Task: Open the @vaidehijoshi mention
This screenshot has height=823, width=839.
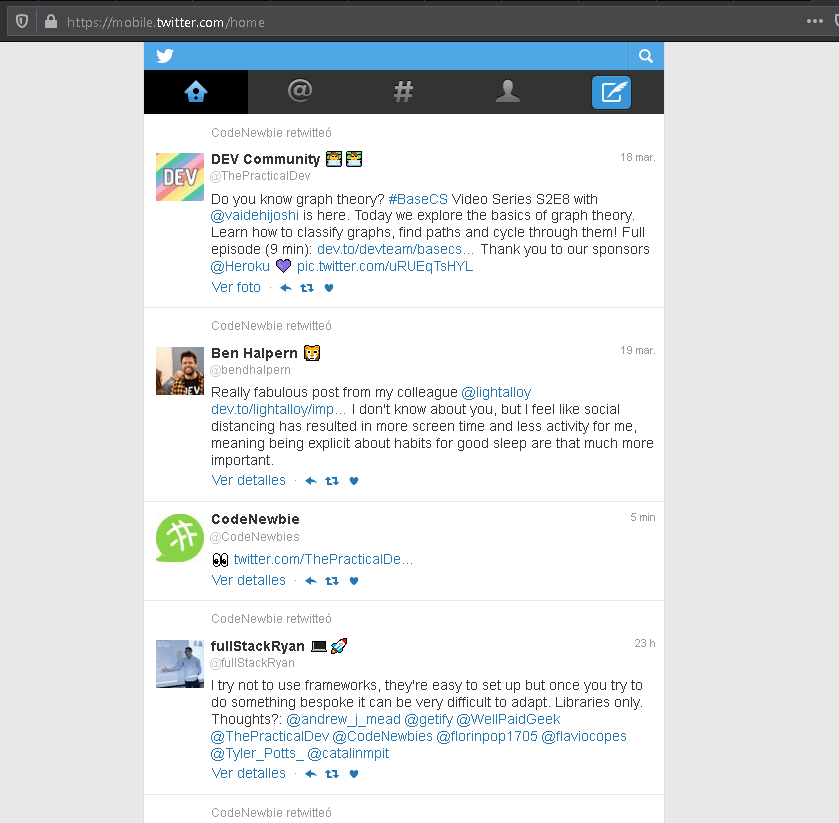Action: tap(255, 216)
